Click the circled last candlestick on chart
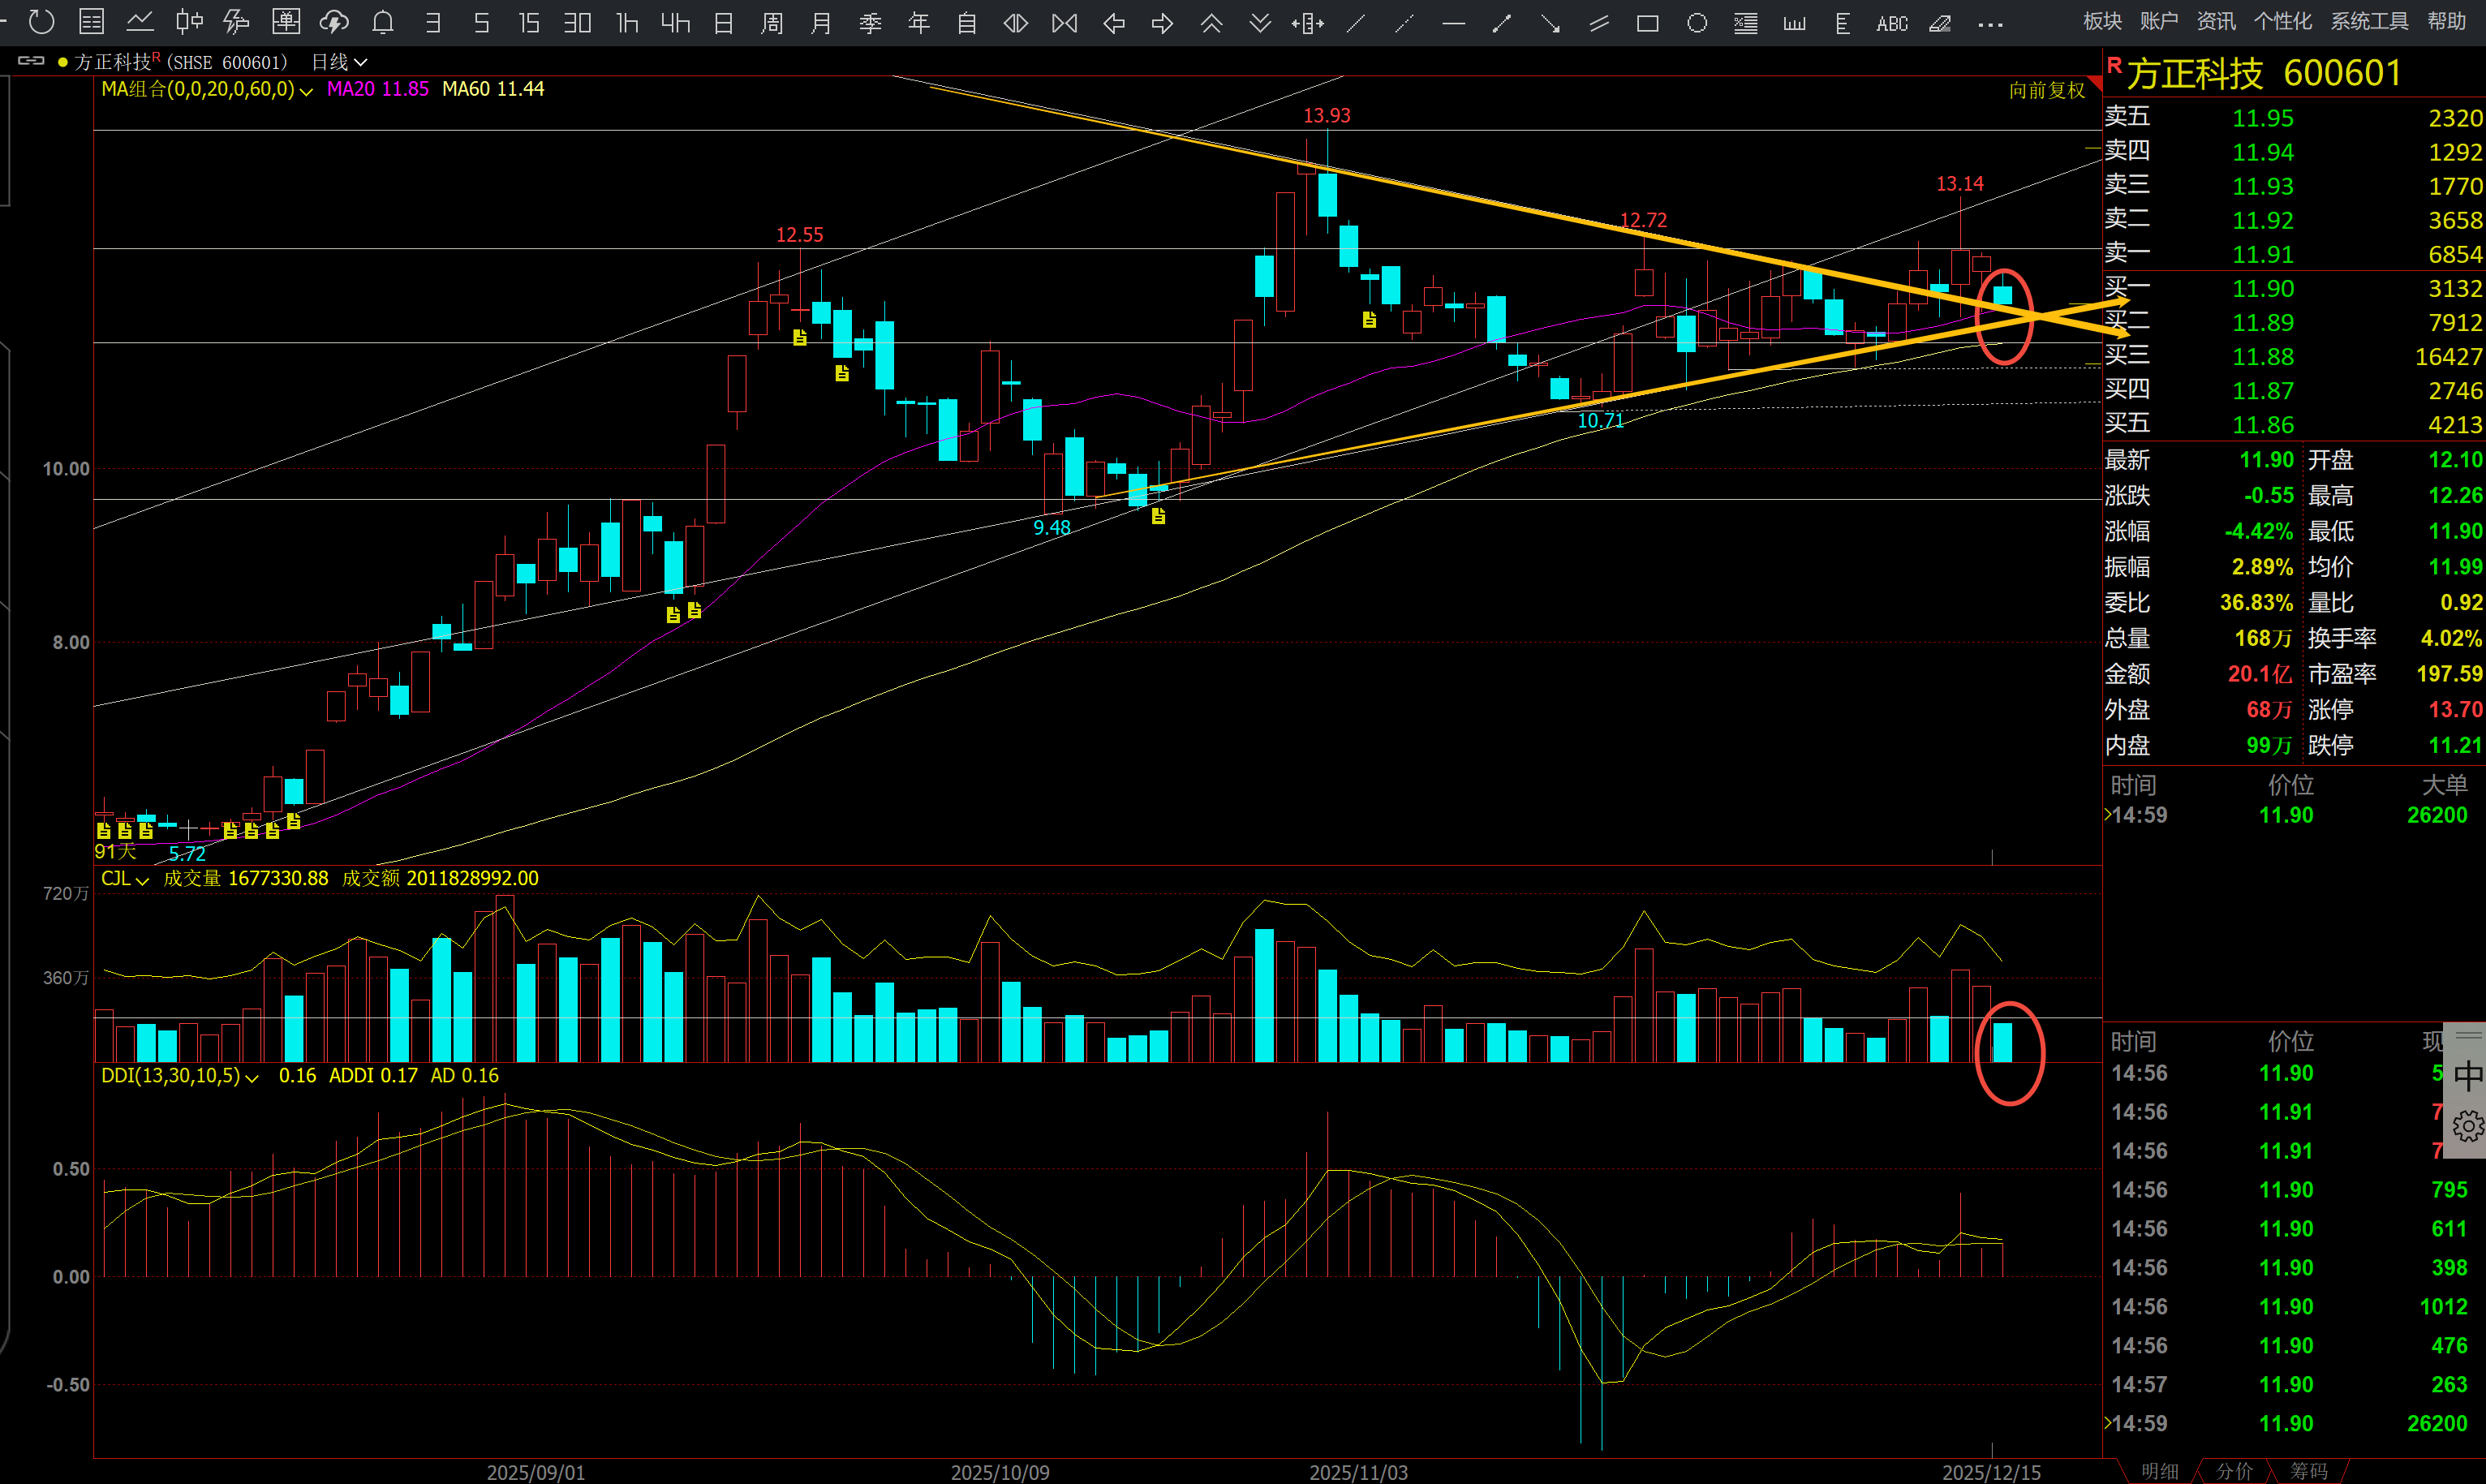The height and width of the screenshot is (1484, 2486). tap(2003, 296)
